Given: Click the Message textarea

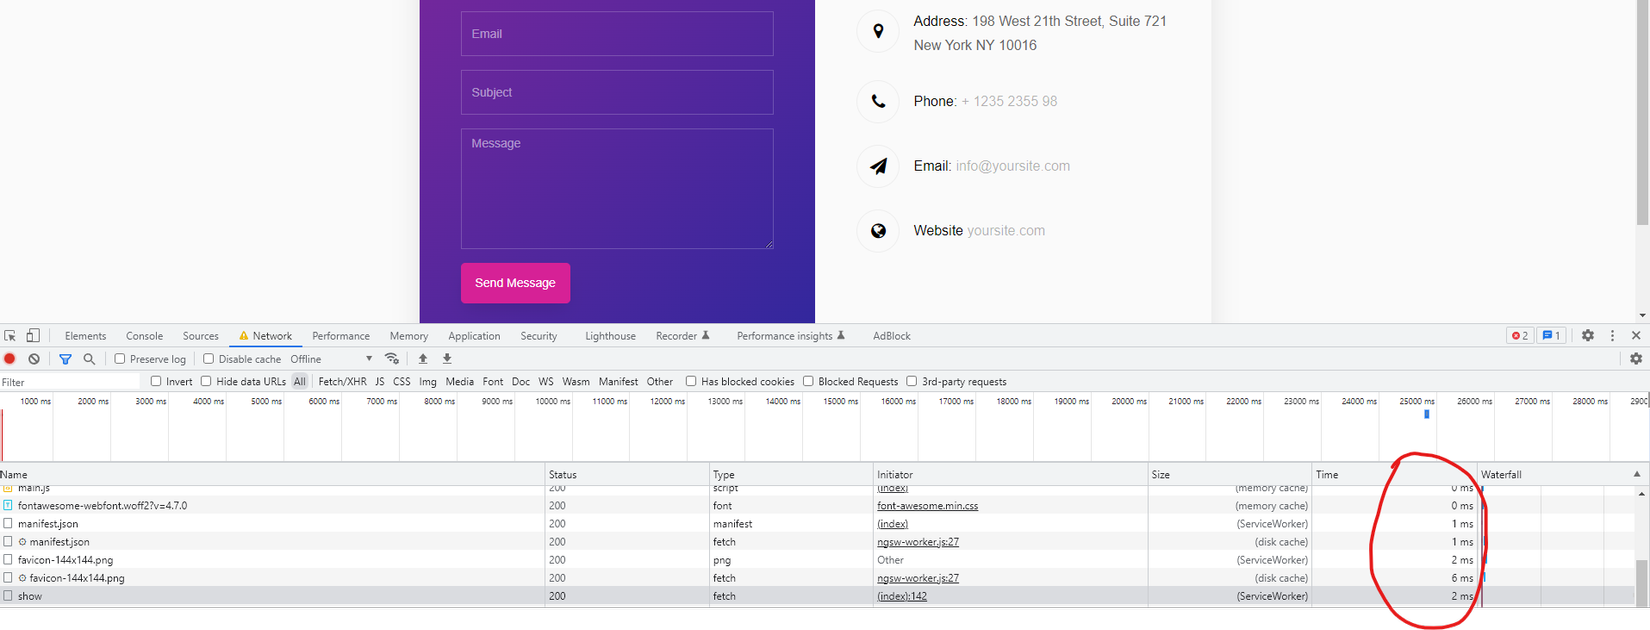Looking at the screenshot, I should click(617, 188).
